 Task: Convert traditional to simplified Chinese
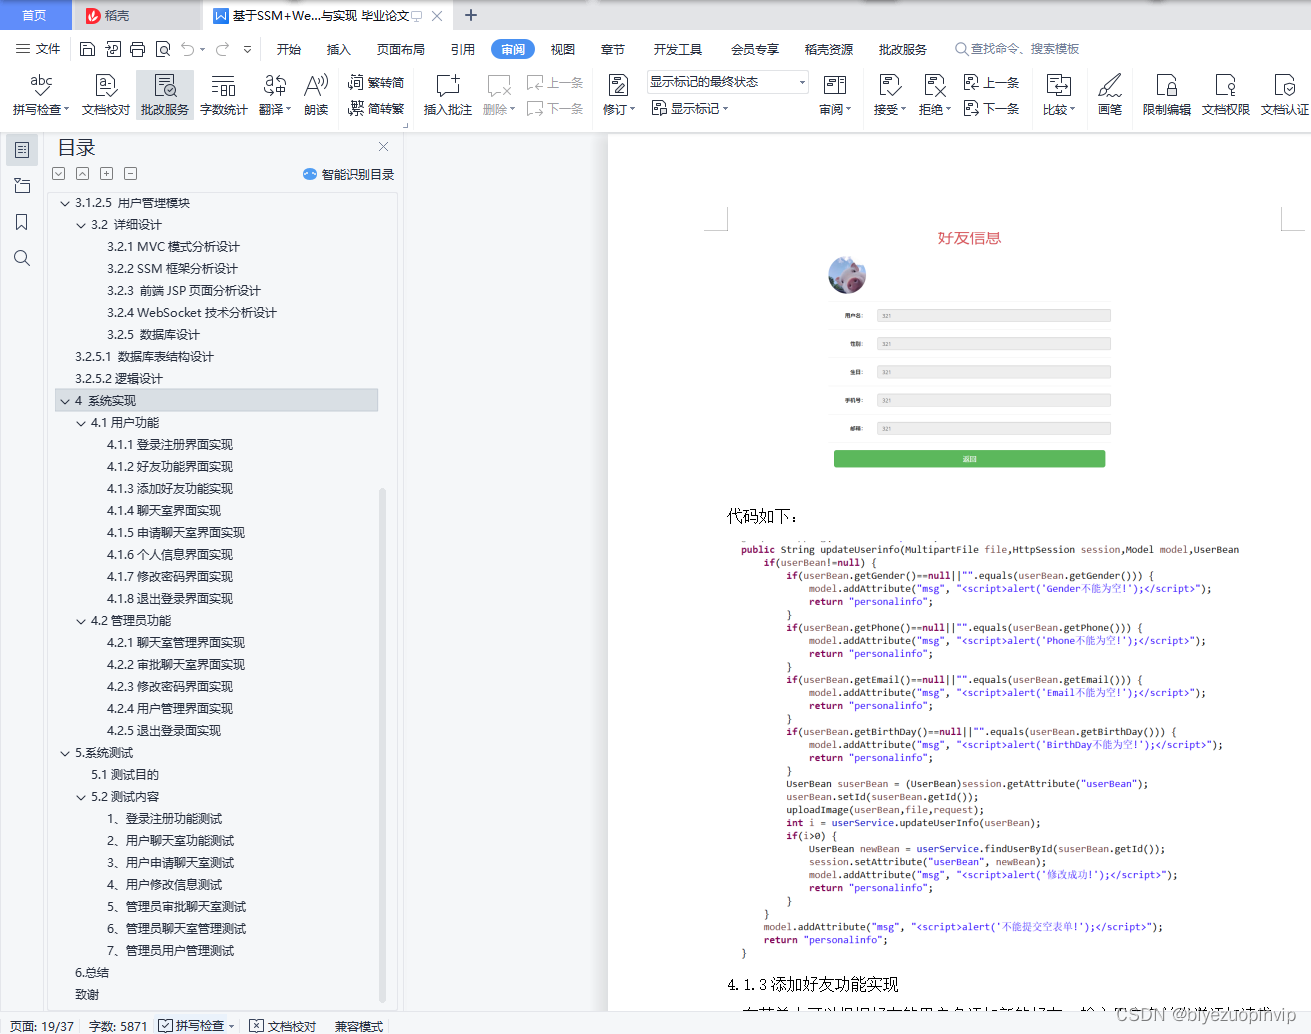(376, 83)
